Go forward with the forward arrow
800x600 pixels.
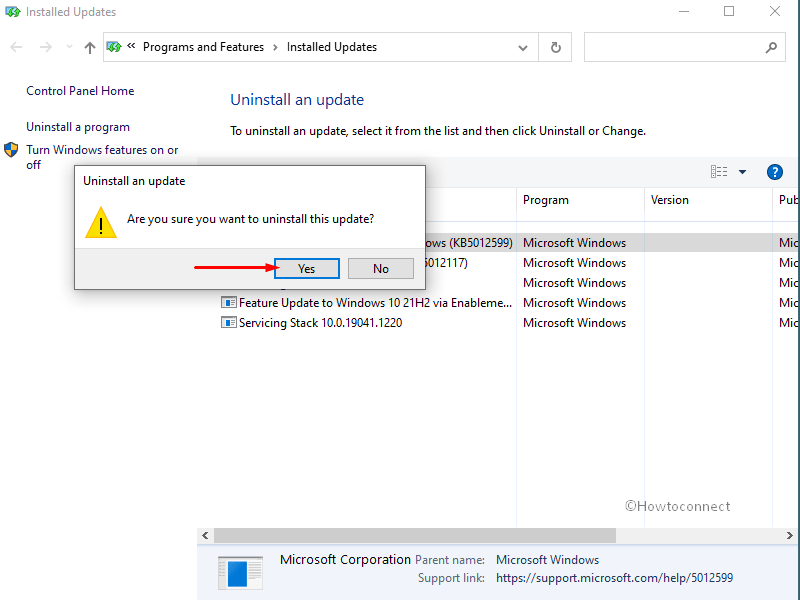46,47
